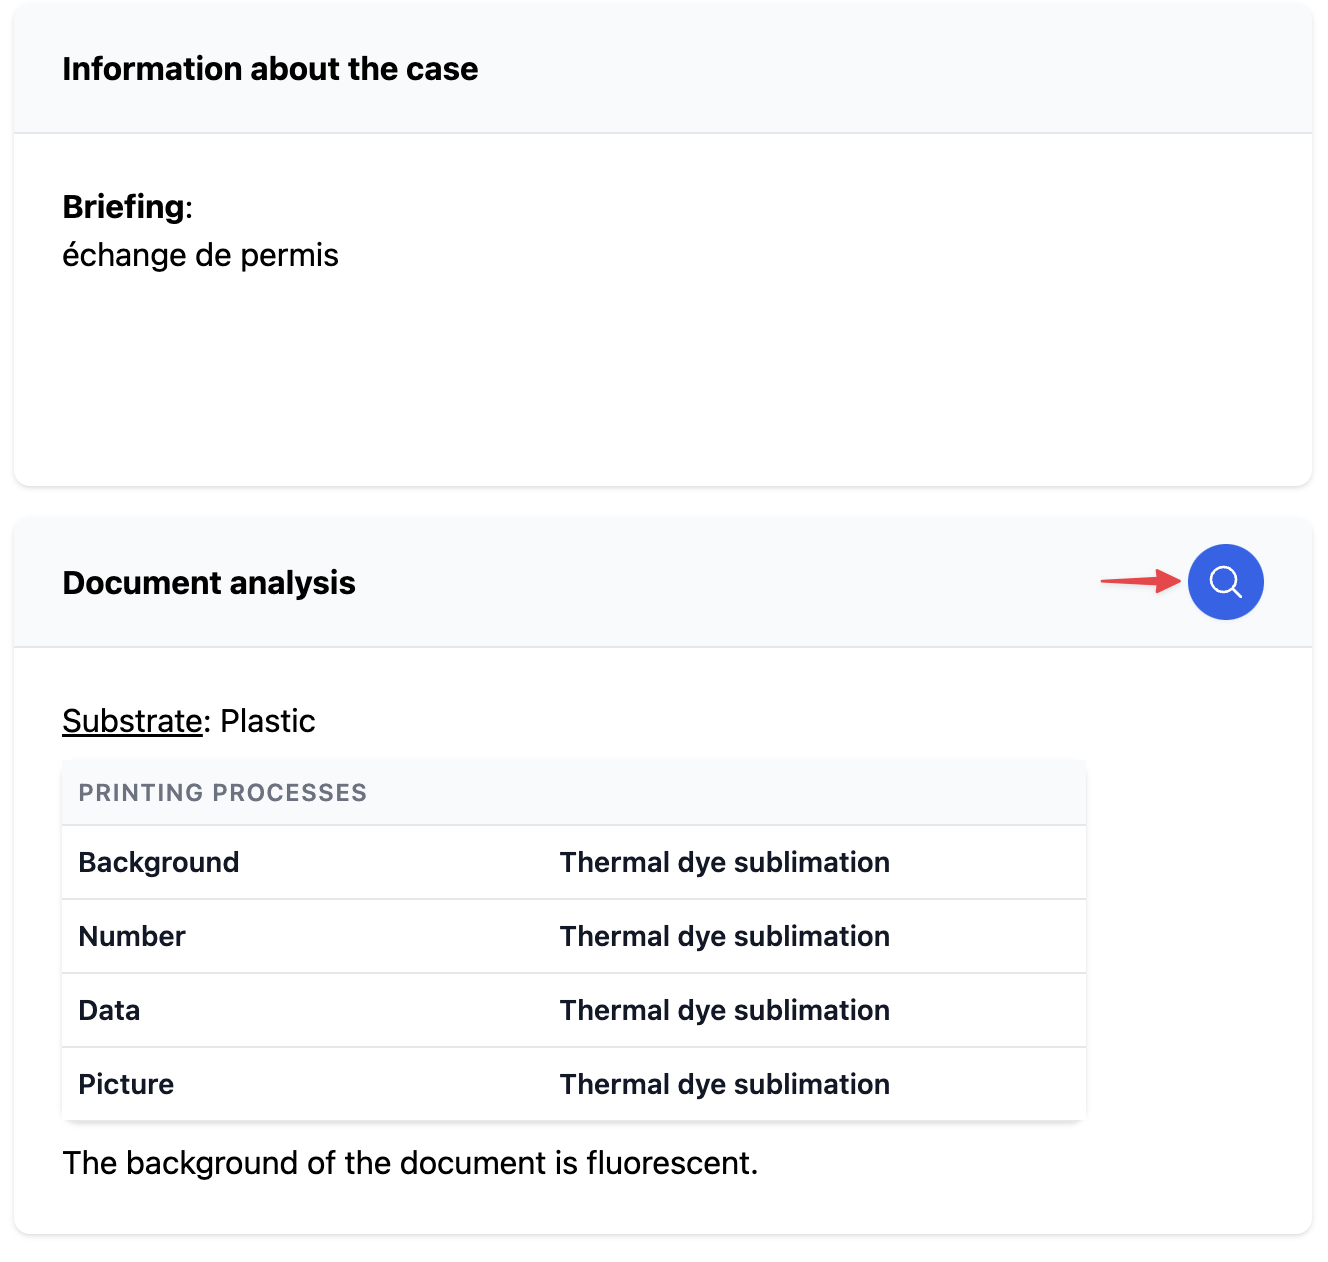1328x1262 pixels.
Task: Select the Briefing label
Action: (x=124, y=207)
